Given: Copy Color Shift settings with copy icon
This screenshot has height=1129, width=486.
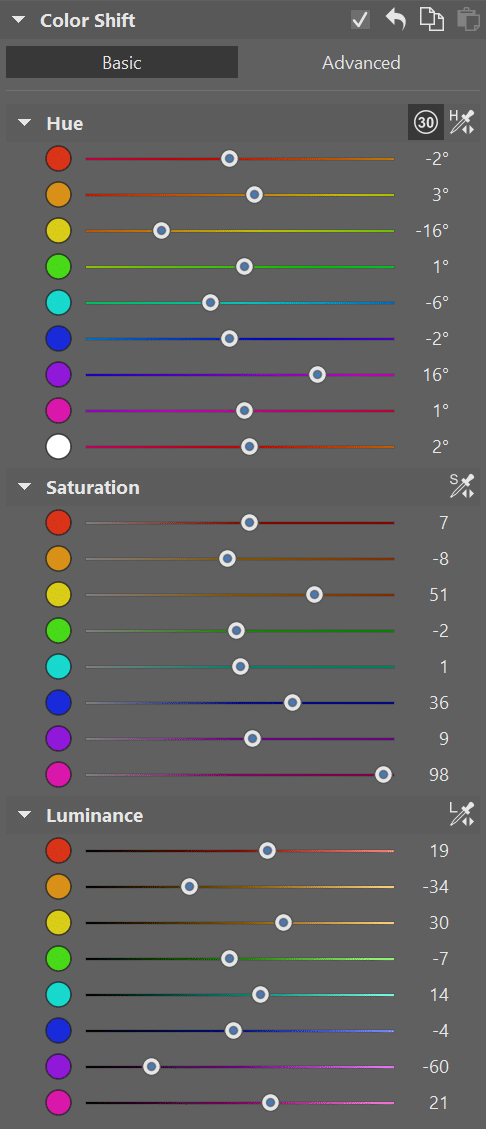Looking at the screenshot, I should tap(431, 19).
